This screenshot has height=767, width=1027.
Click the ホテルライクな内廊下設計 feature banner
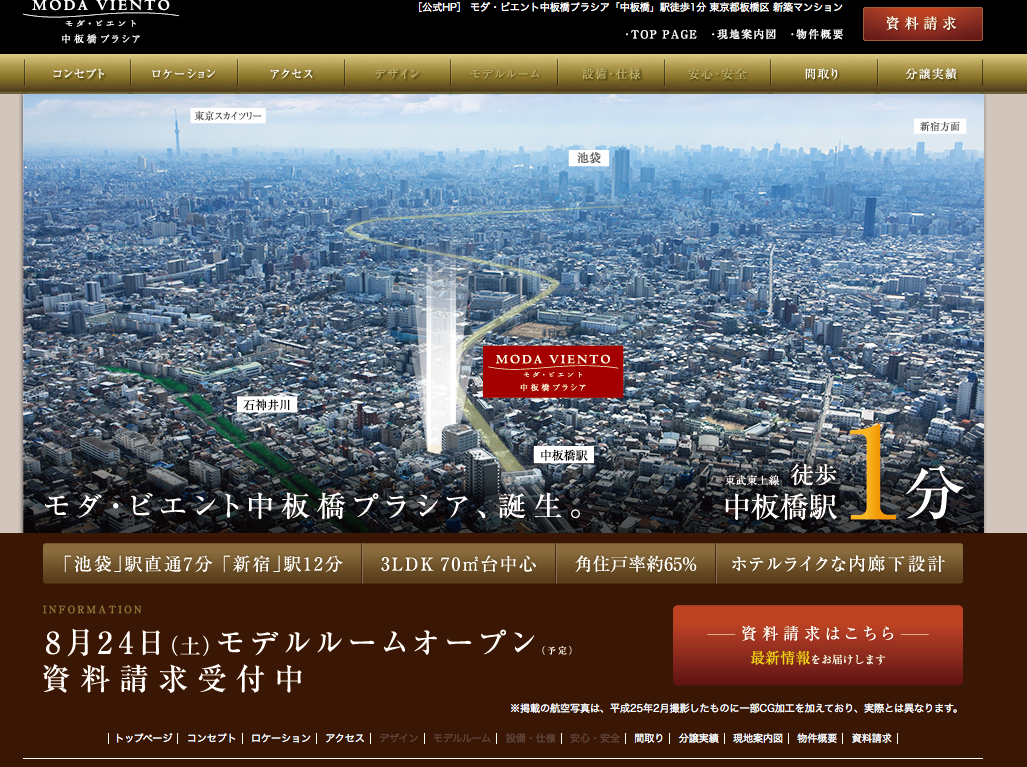(x=838, y=564)
